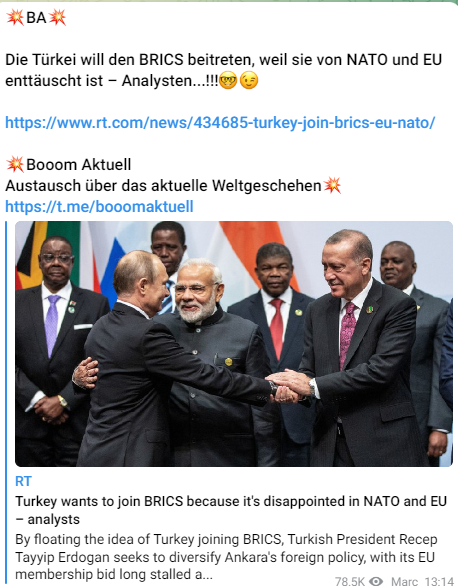Image resolution: width=458 pixels, height=586 pixels.
Task: Click the blue quote bar beside preview
Action: (x=6, y=404)
